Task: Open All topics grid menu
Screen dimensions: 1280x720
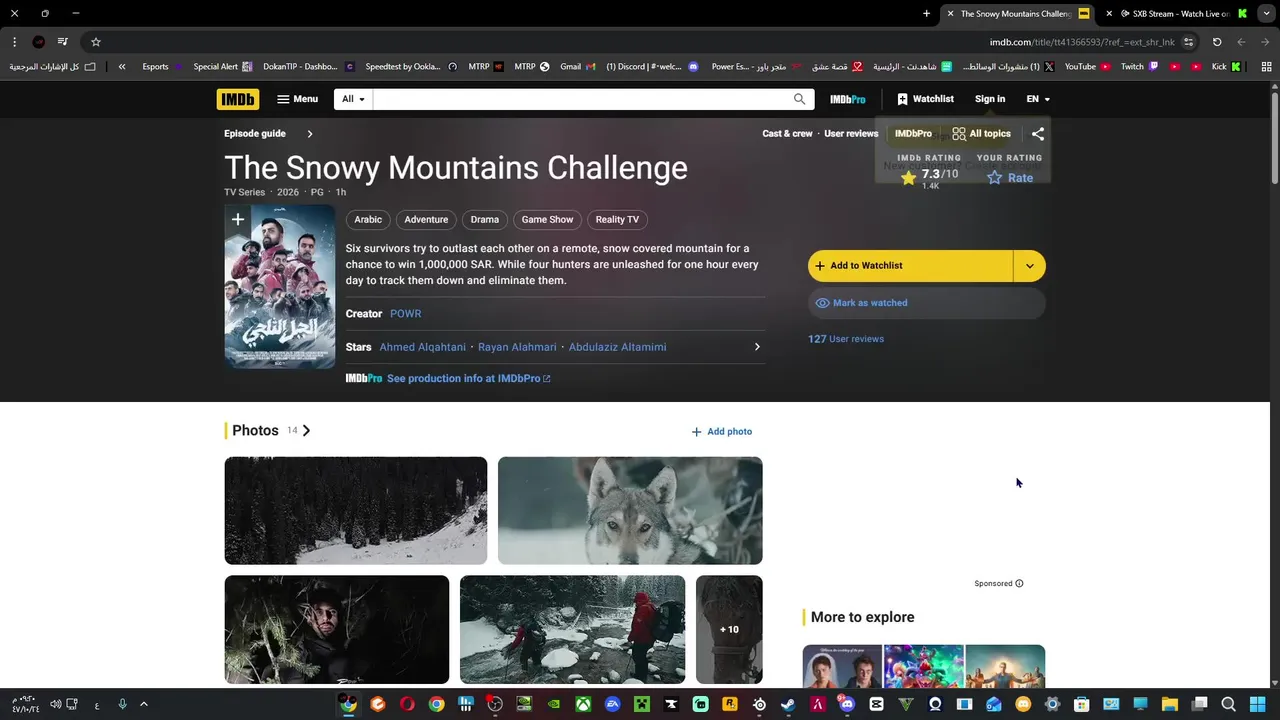Action: point(981,133)
